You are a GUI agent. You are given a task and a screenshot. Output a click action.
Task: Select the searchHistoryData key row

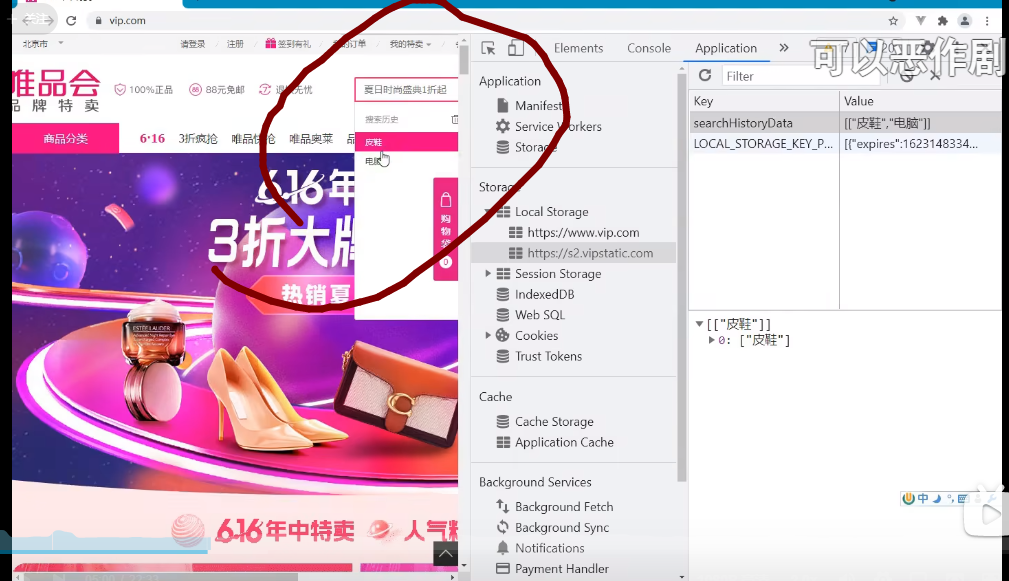pyautogui.click(x=764, y=123)
